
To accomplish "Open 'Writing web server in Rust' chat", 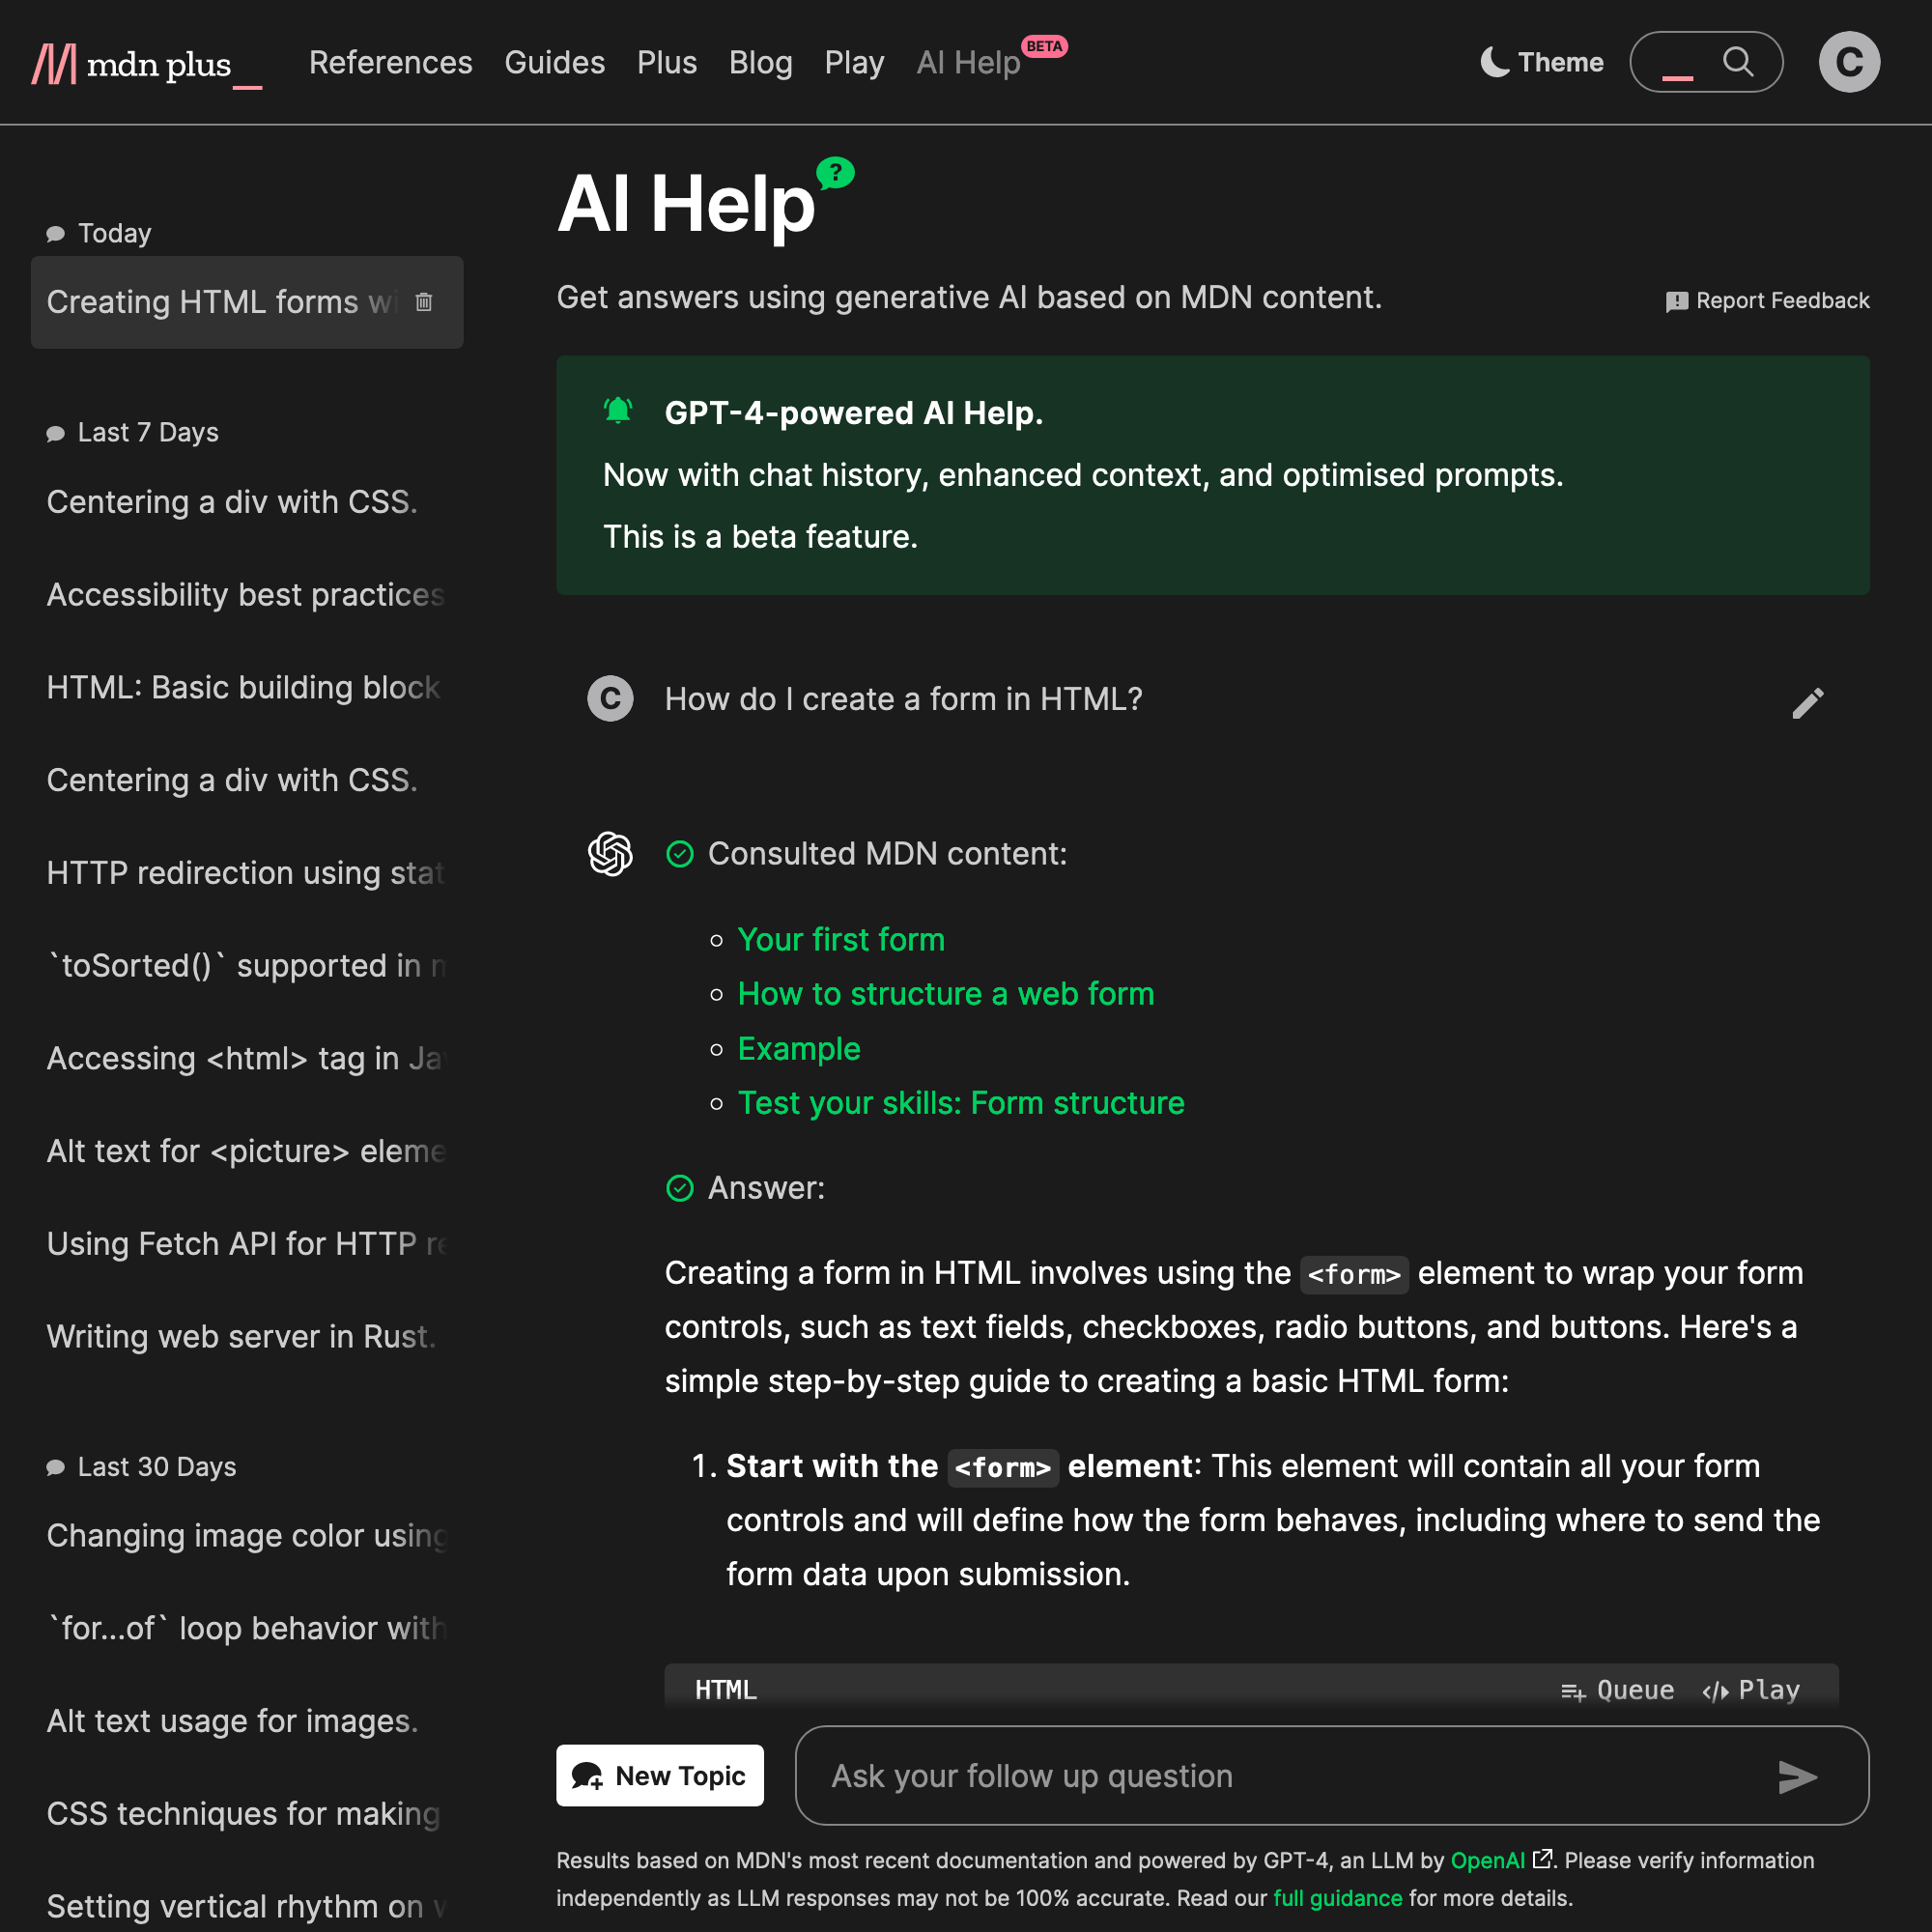I will (241, 1336).
